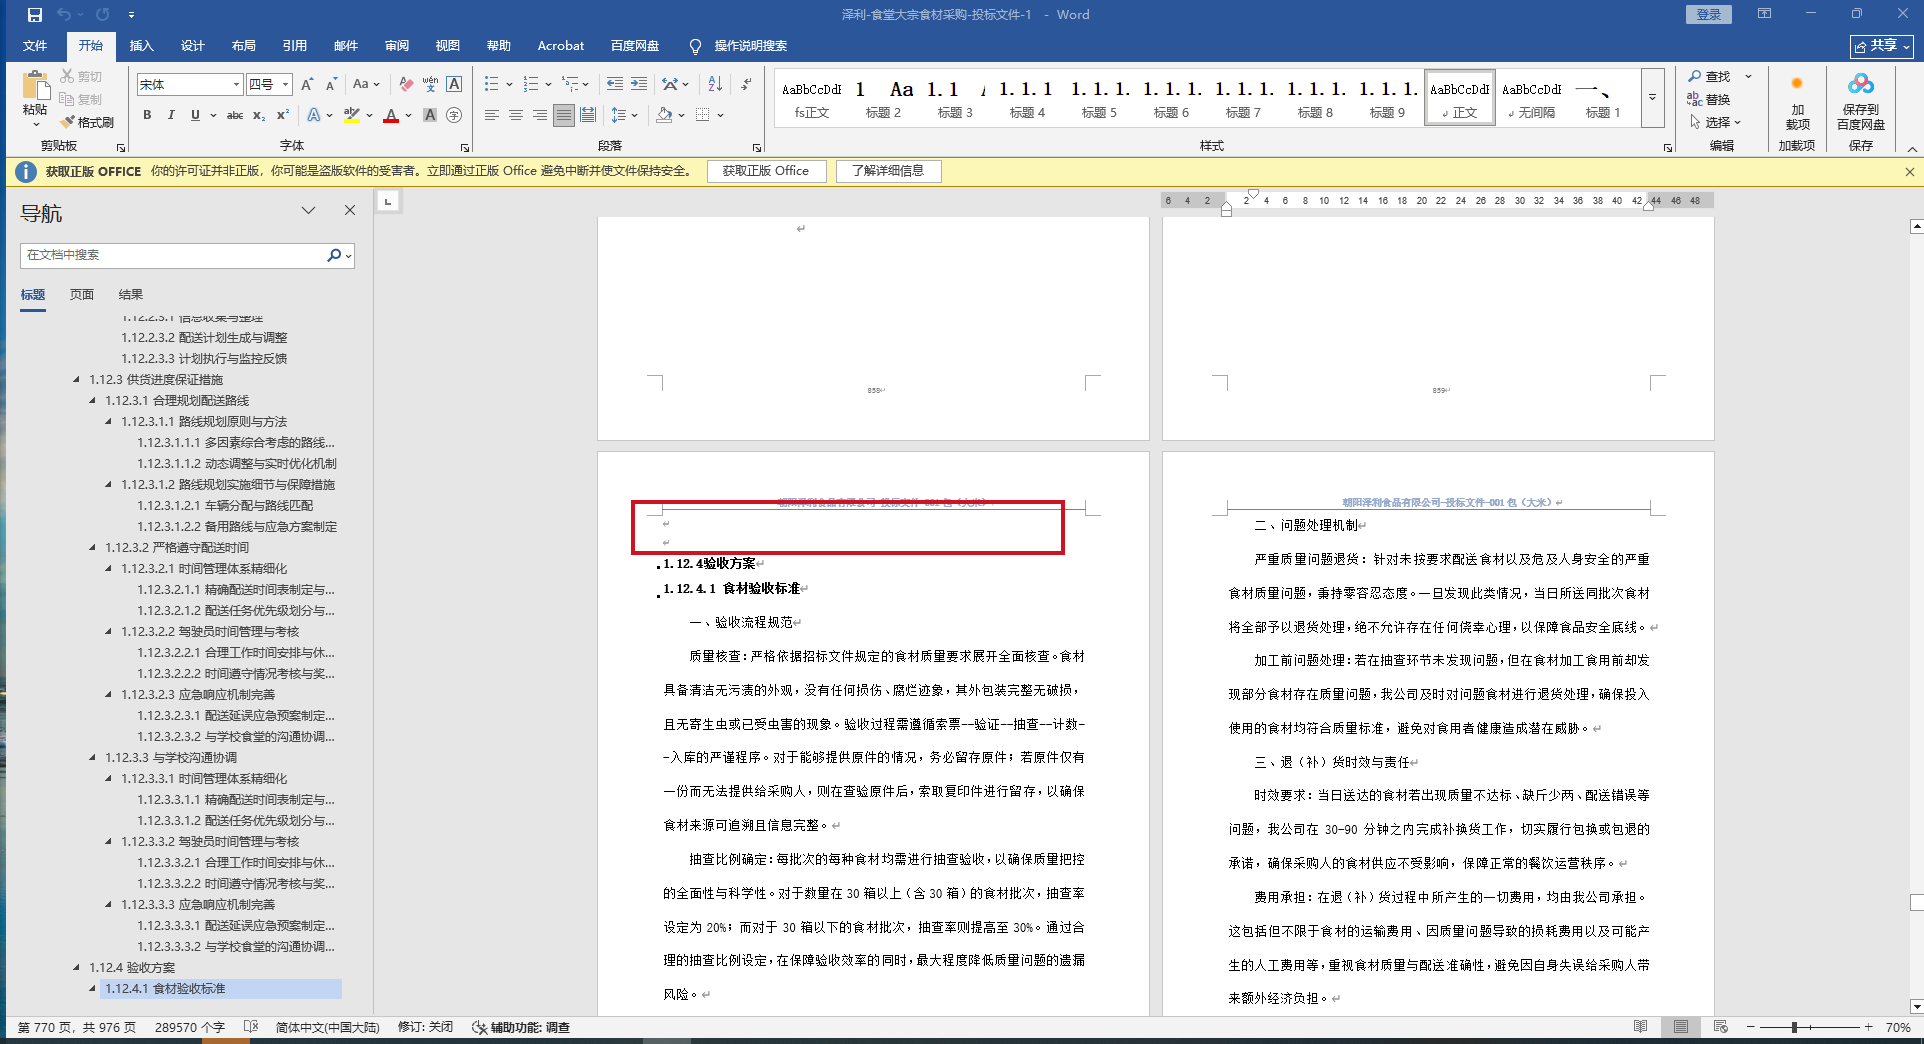The height and width of the screenshot is (1044, 1924).
Task: Decrease the paragraph indent
Action: 615,84
